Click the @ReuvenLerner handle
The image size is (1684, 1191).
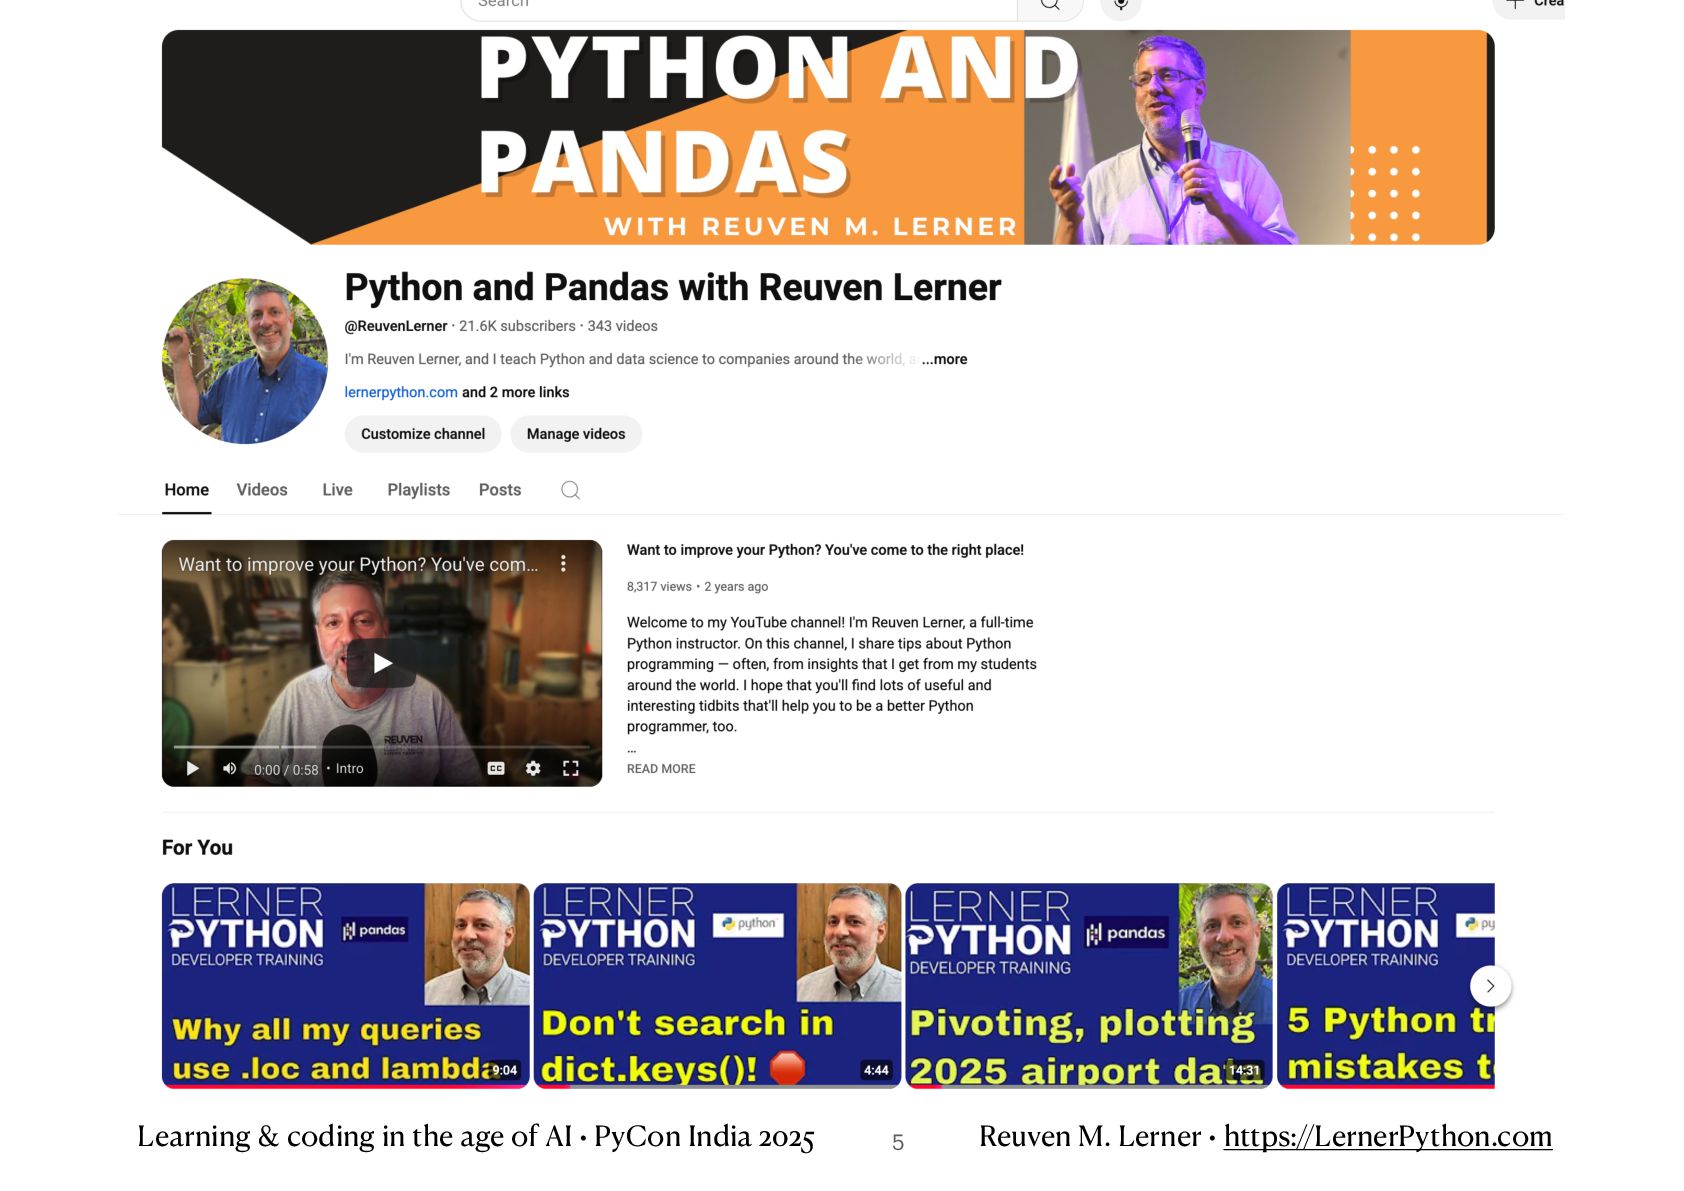[x=396, y=326]
